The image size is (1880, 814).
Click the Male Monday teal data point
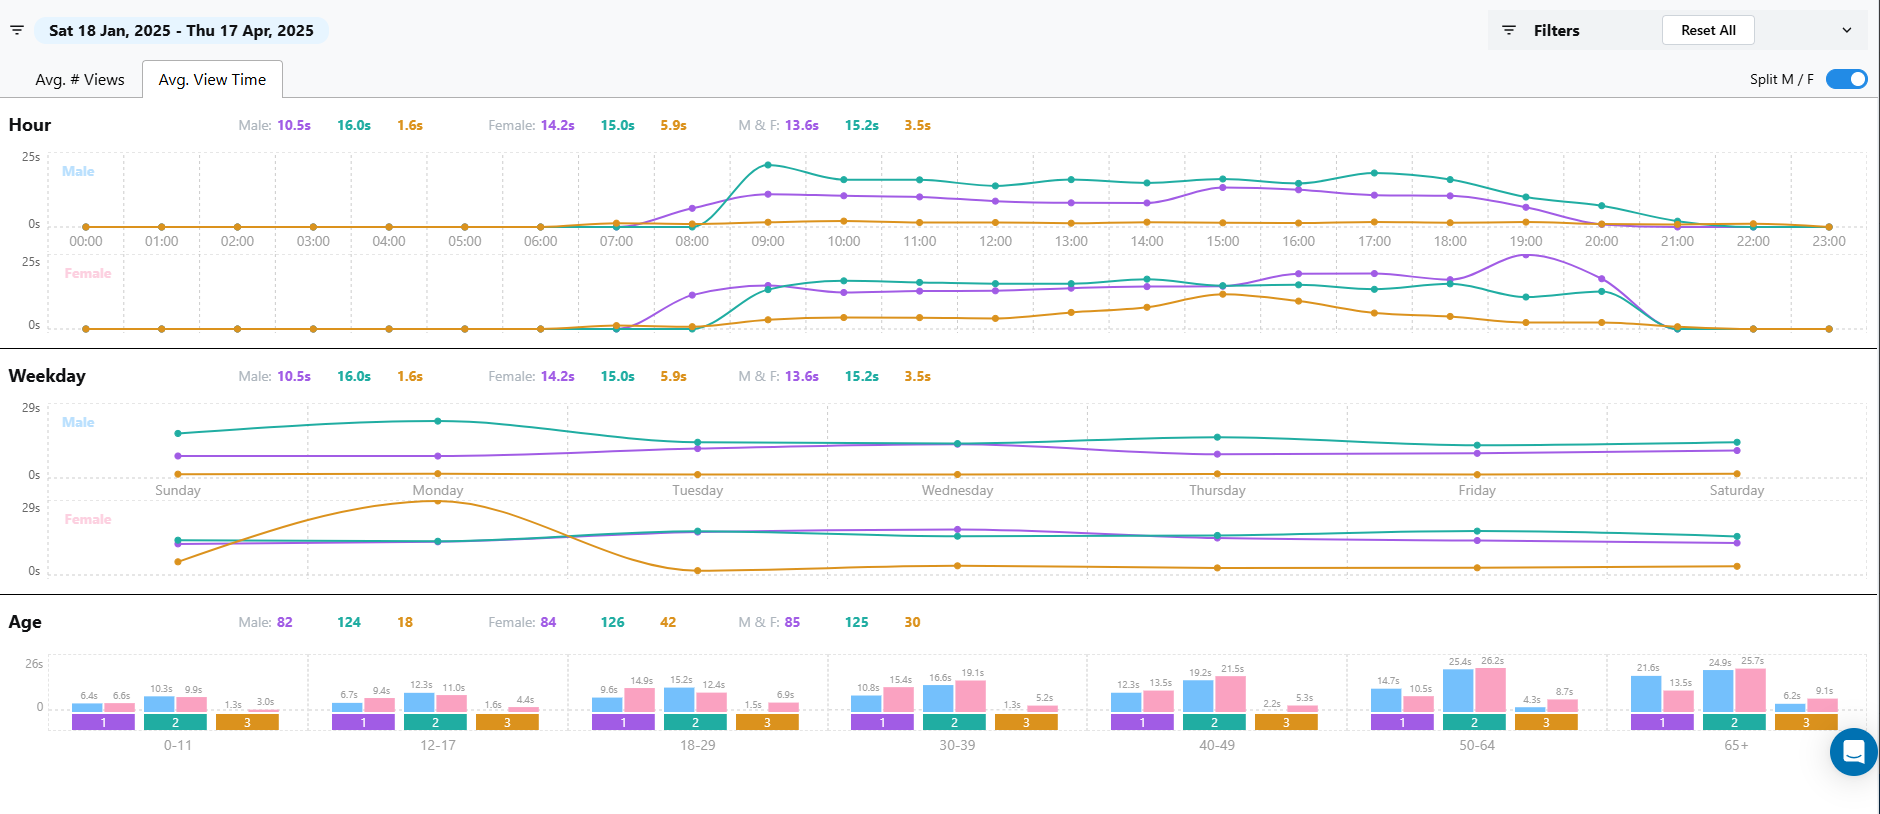coord(438,421)
